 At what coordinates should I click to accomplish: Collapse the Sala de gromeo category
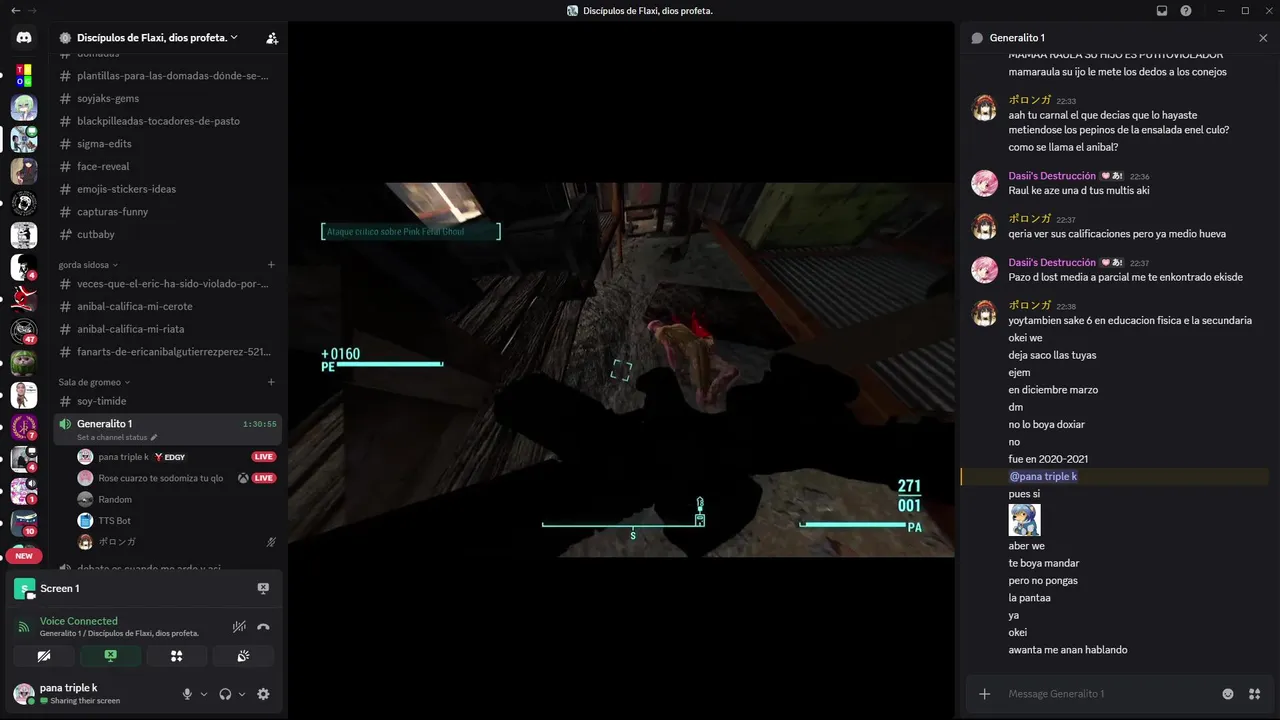coord(94,382)
